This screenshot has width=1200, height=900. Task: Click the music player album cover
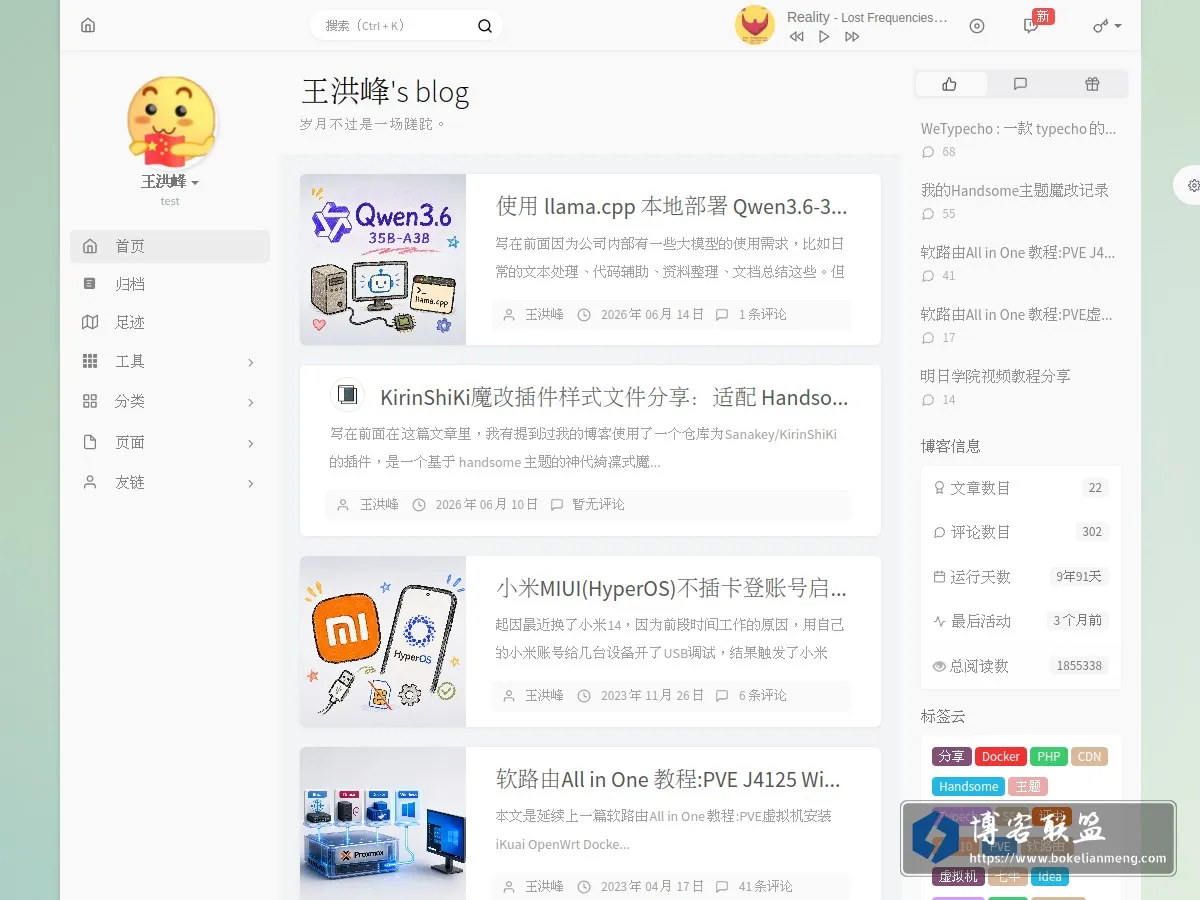coord(755,25)
